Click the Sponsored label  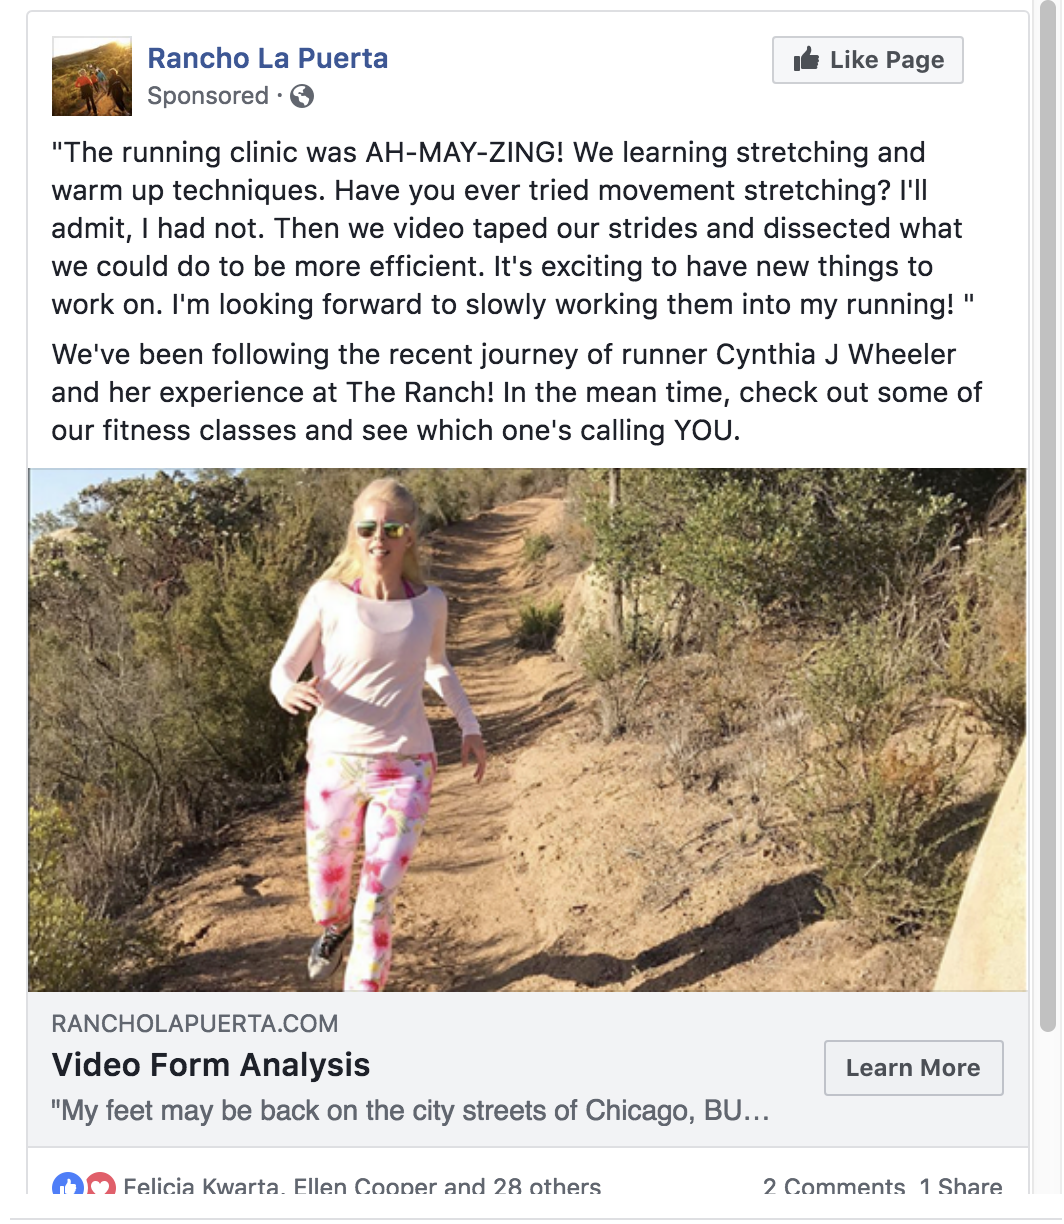pos(208,96)
